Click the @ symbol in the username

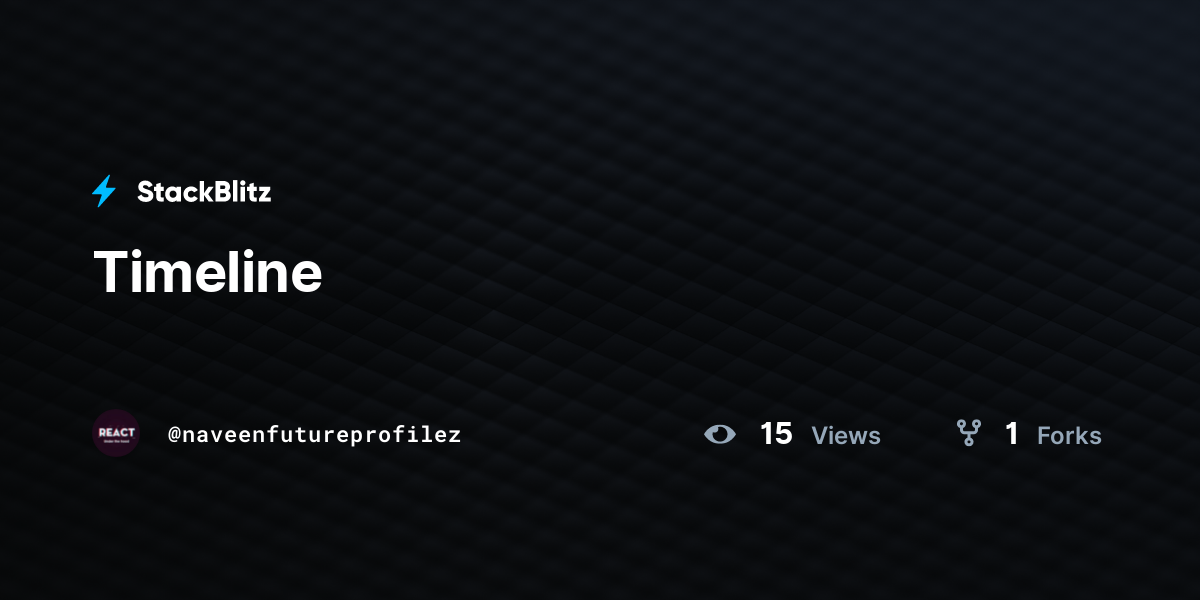(174, 435)
